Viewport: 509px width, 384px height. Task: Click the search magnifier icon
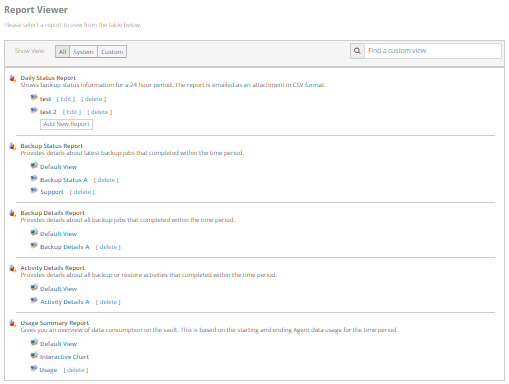click(357, 51)
